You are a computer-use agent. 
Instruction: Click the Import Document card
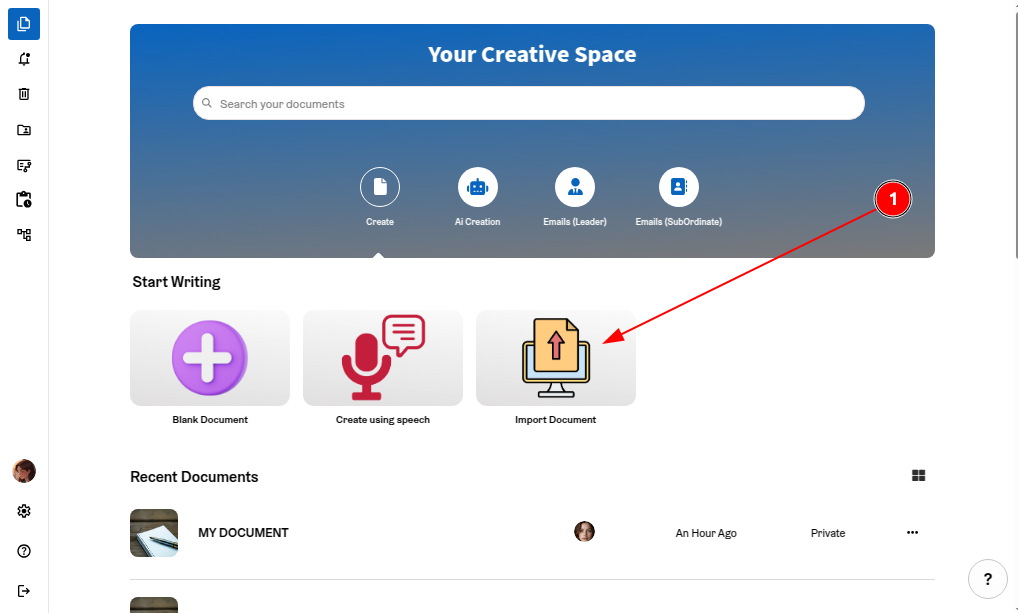coord(556,358)
